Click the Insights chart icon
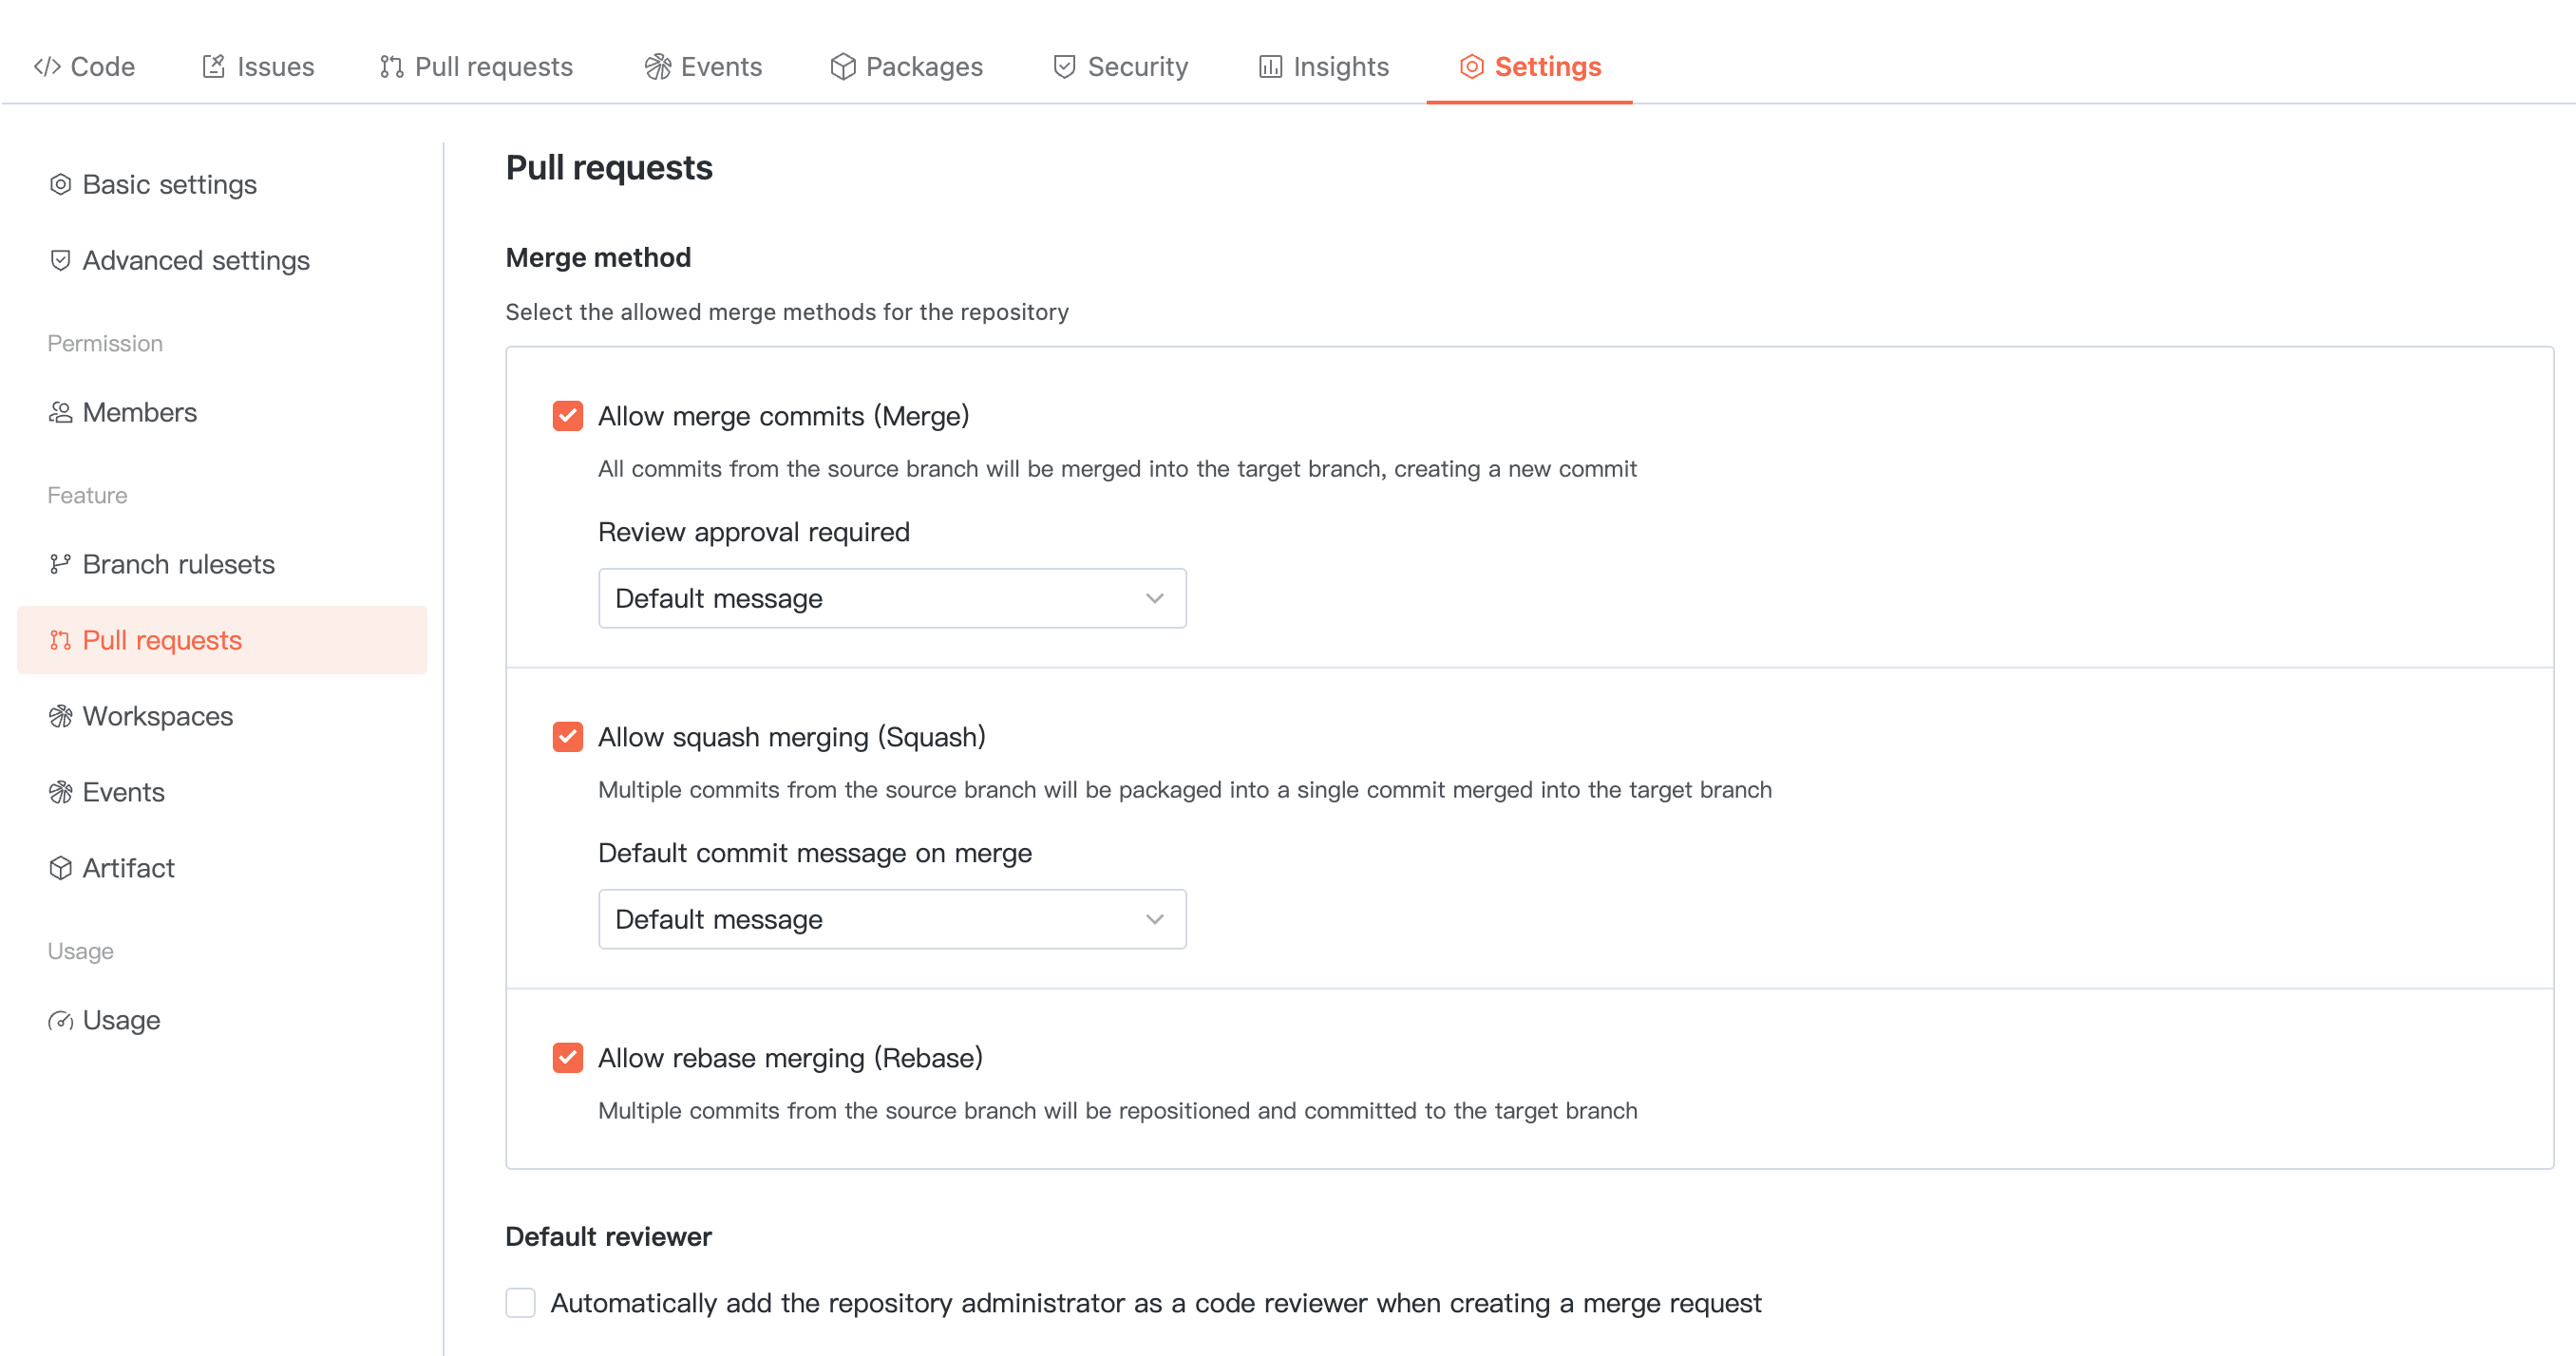2576x1356 pixels. coord(1270,67)
